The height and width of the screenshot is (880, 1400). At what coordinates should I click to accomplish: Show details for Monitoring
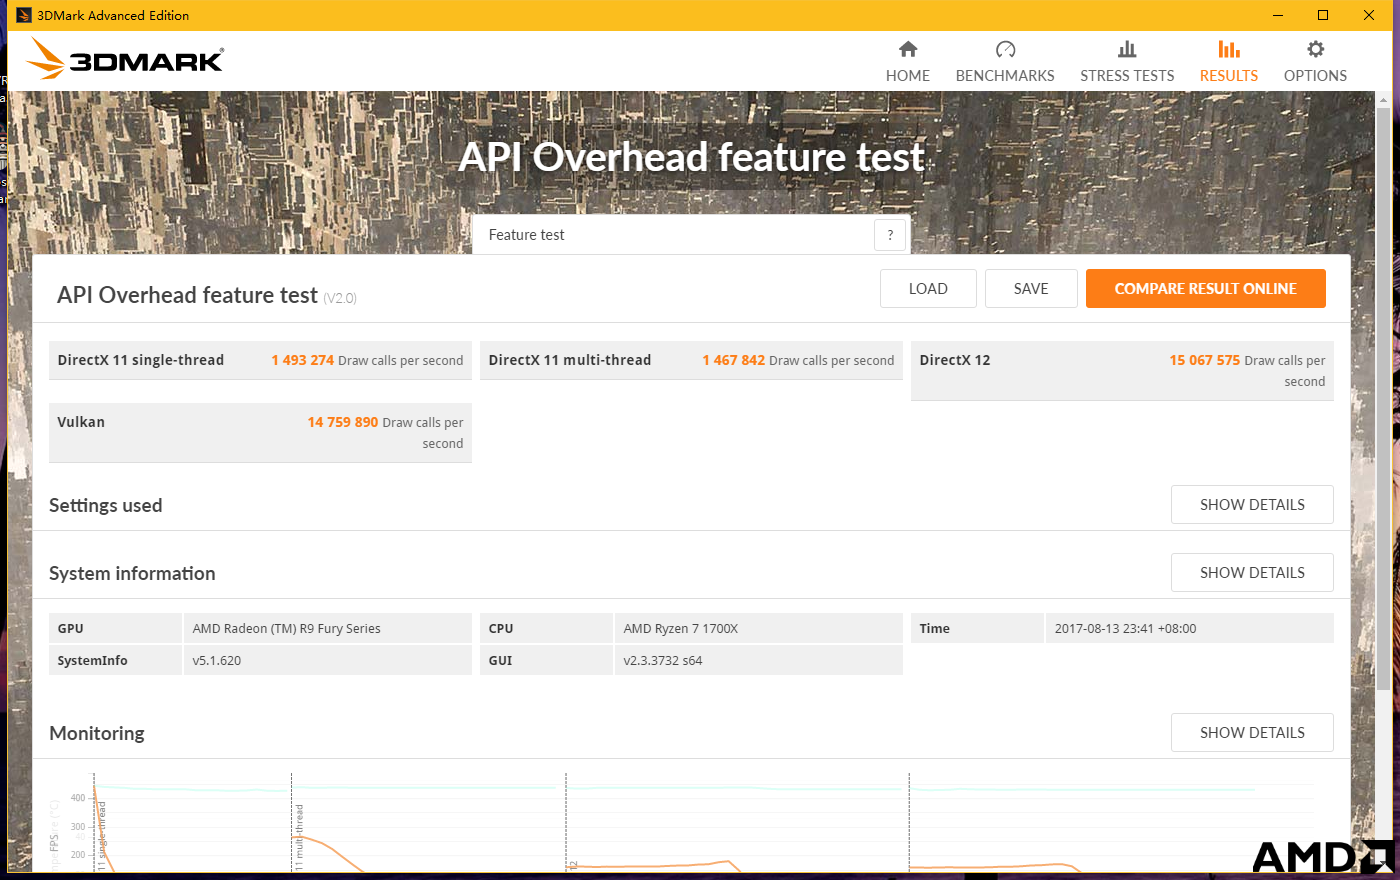(1252, 732)
